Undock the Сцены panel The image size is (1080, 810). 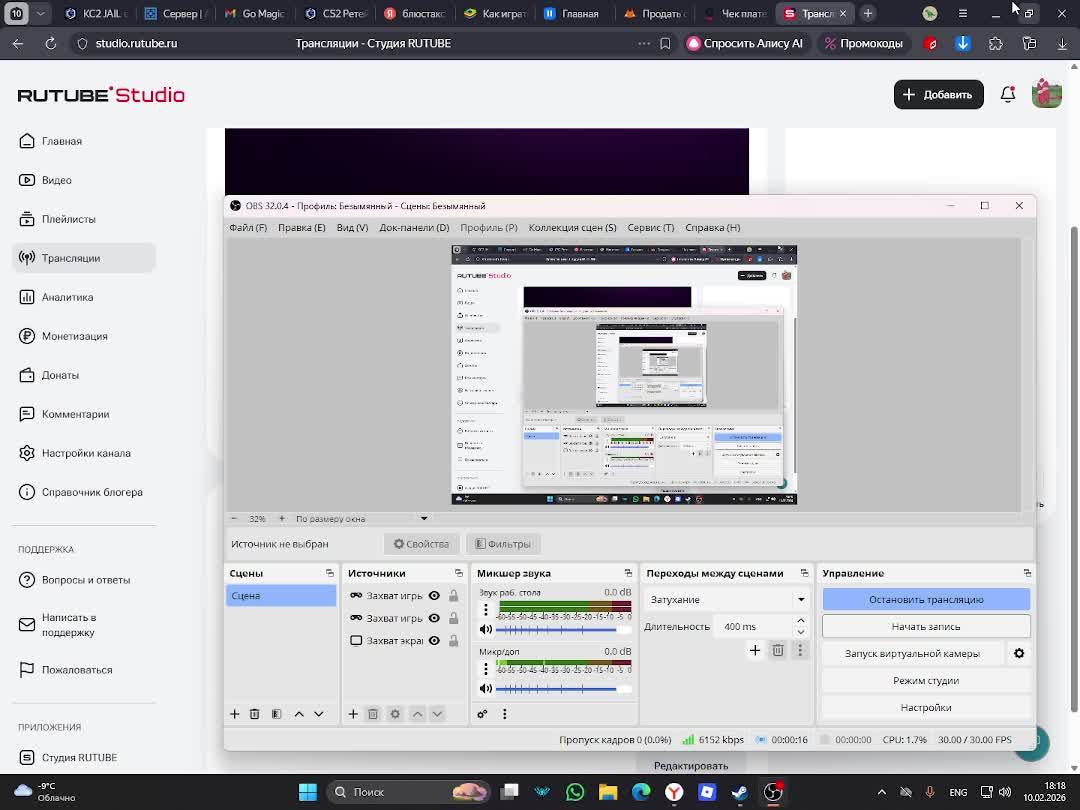tap(330, 573)
